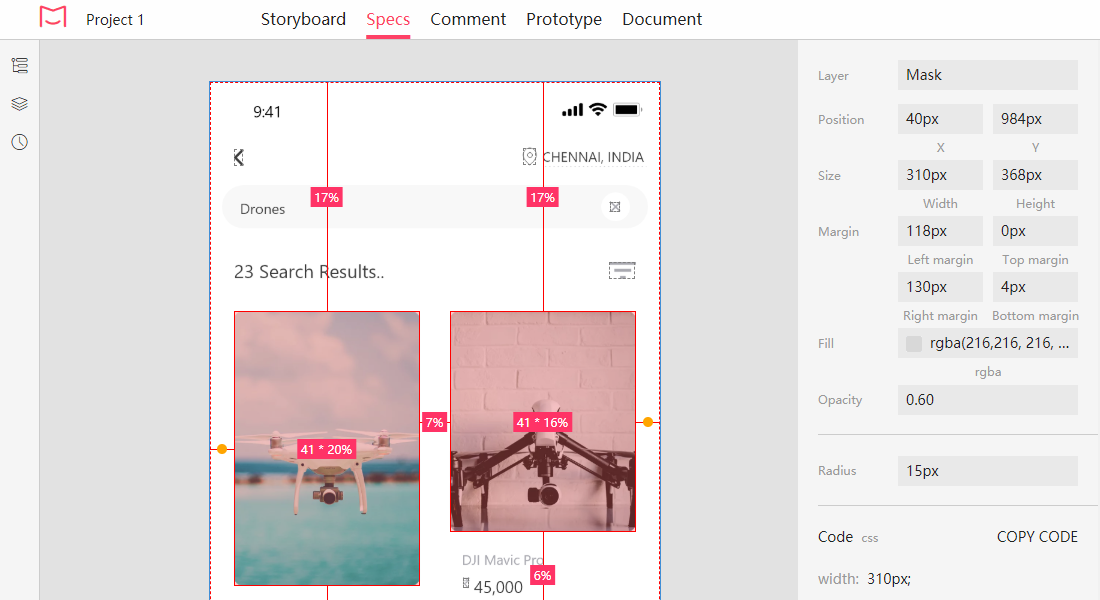This screenshot has height=600, width=1100.
Task: Click the battery icon in status bar
Action: 627,109
